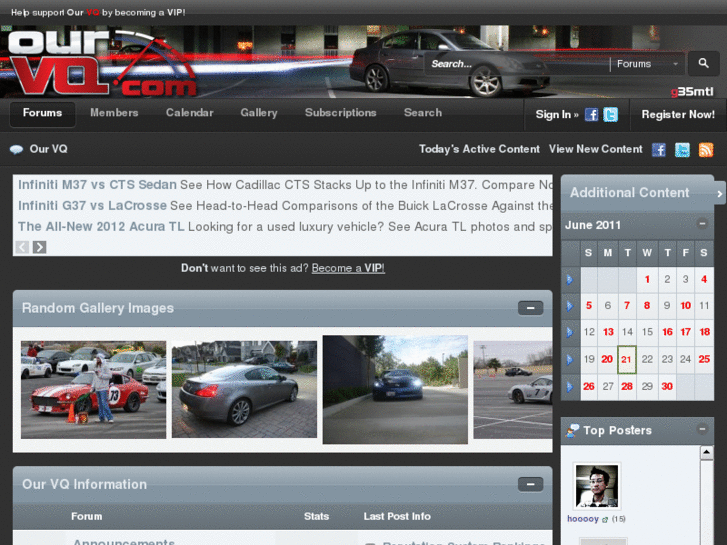Open the Search tab
727x545 pixels.
point(423,113)
